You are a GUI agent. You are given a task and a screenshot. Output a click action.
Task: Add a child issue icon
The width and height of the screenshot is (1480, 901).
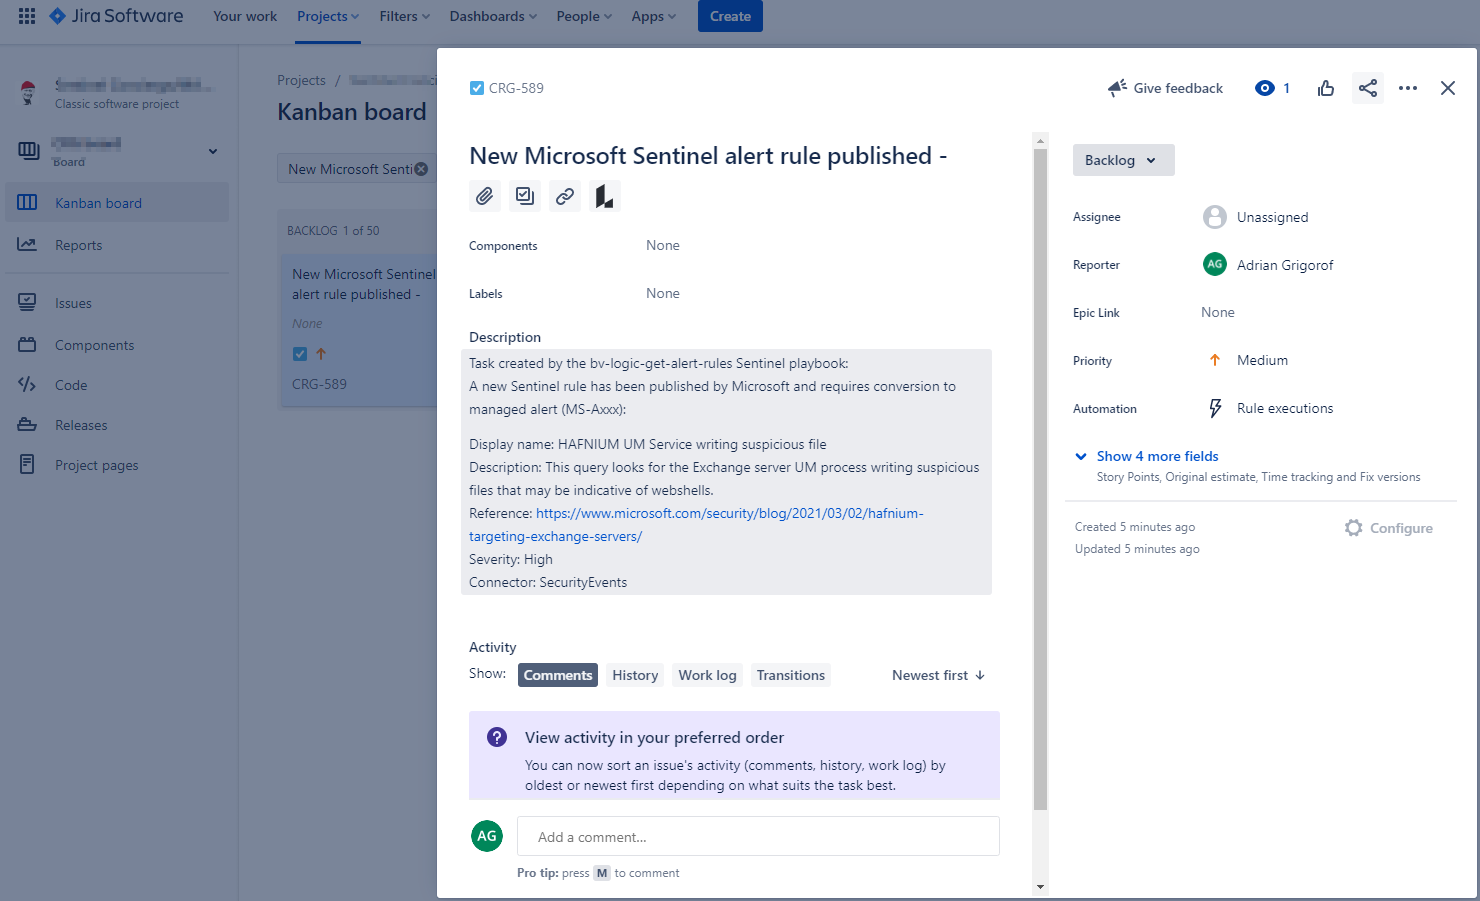[525, 196]
